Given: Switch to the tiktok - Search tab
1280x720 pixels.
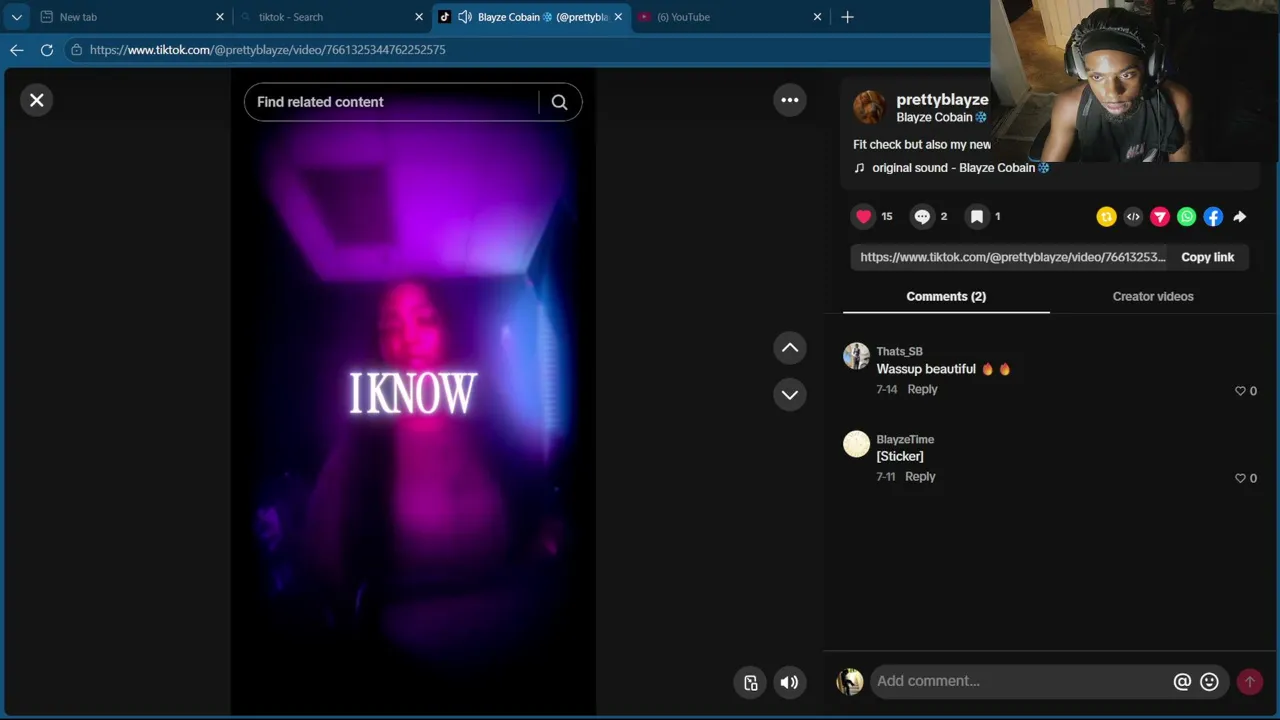Looking at the screenshot, I should click(x=330, y=17).
